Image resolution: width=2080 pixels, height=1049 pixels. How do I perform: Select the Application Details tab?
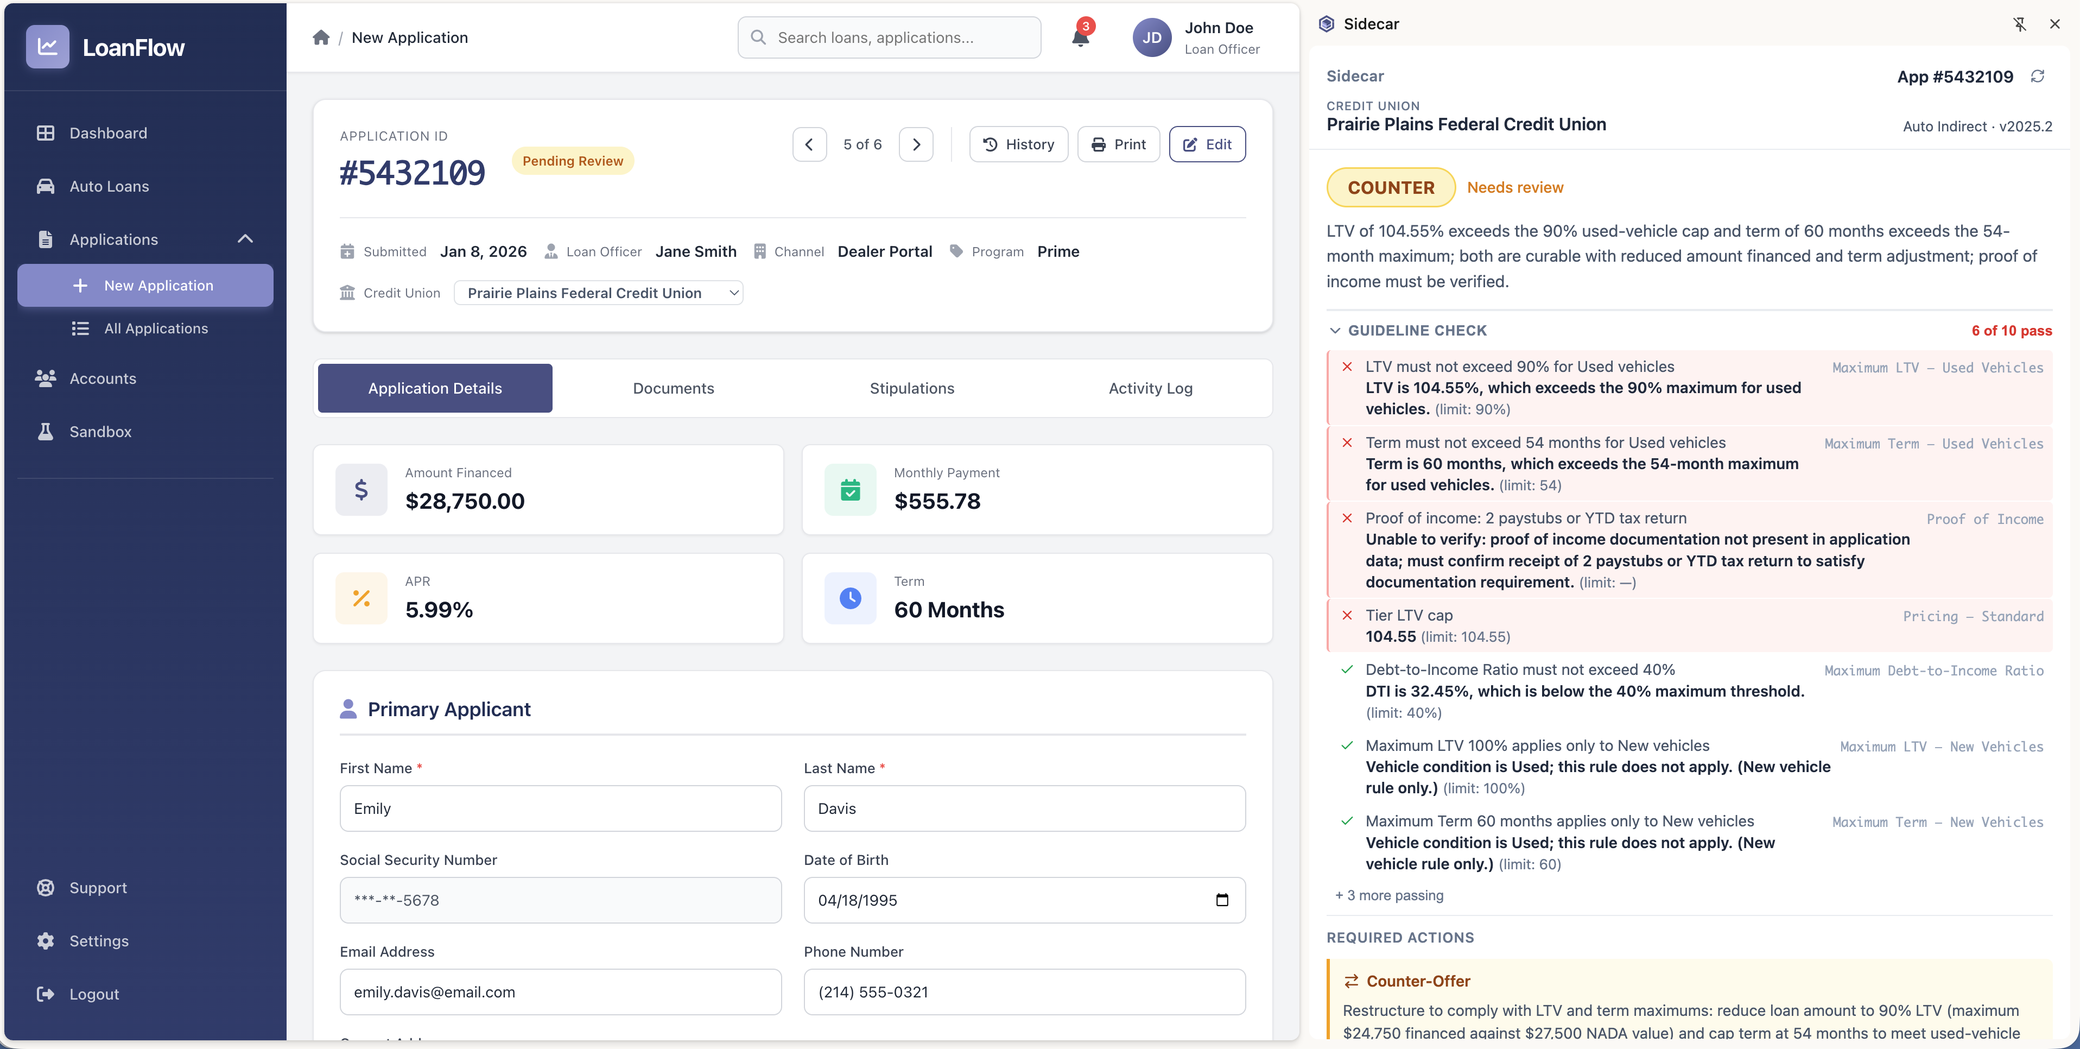435,388
